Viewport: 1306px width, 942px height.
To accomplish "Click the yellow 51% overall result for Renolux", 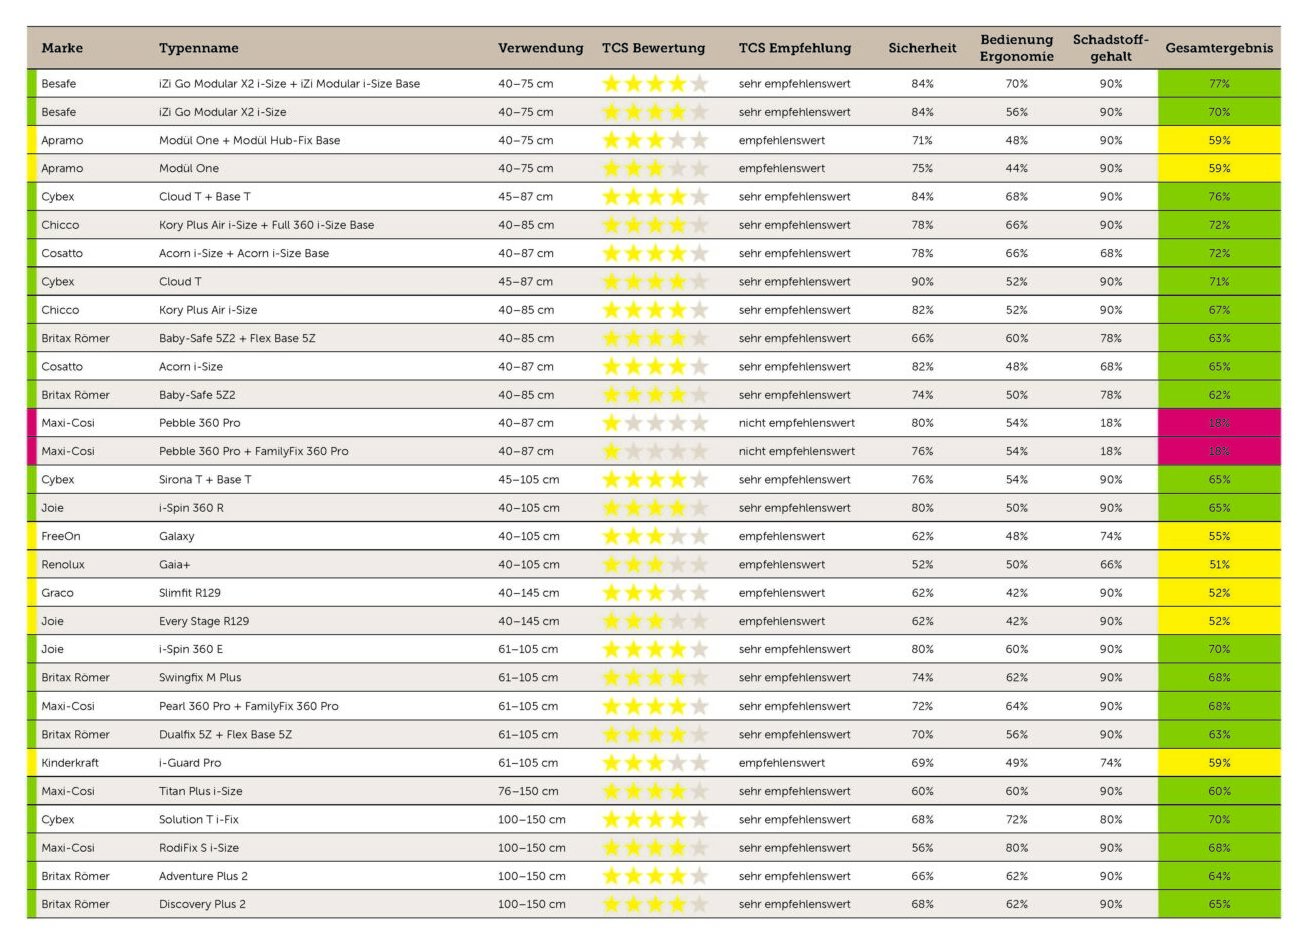I will 1219,565.
